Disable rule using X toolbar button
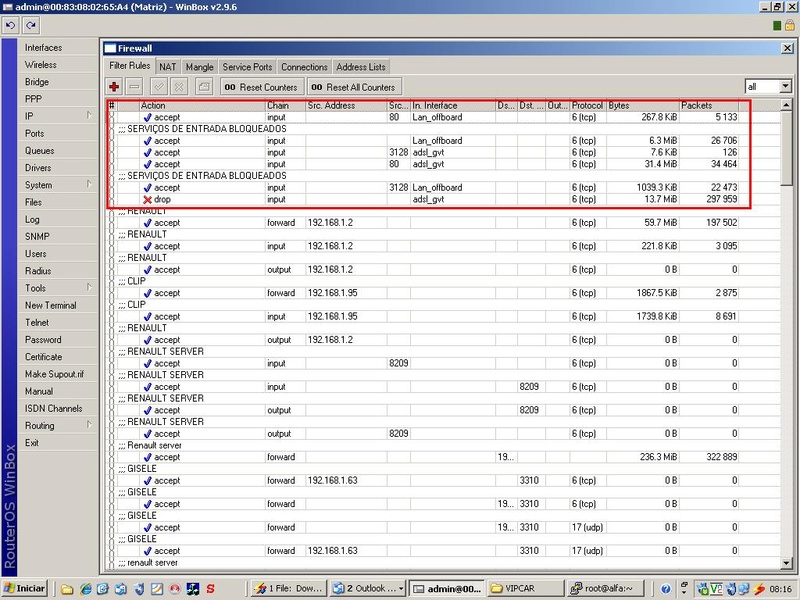800x600 pixels. (x=179, y=87)
